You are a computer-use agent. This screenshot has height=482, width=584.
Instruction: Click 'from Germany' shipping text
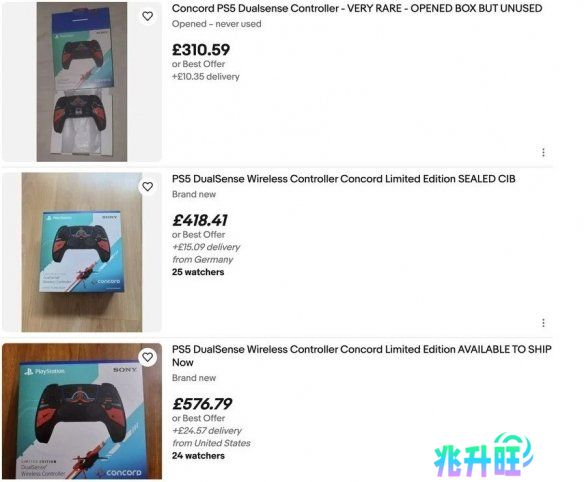click(x=202, y=260)
